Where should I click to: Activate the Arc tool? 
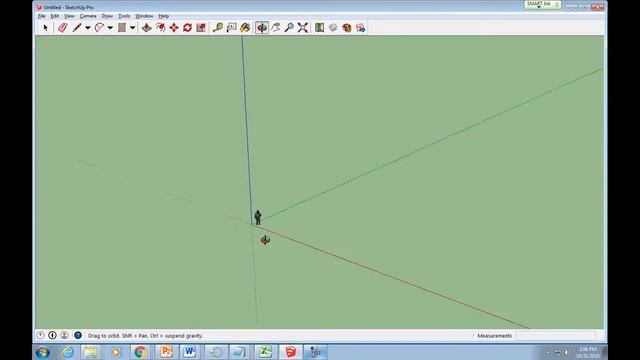tap(99, 27)
